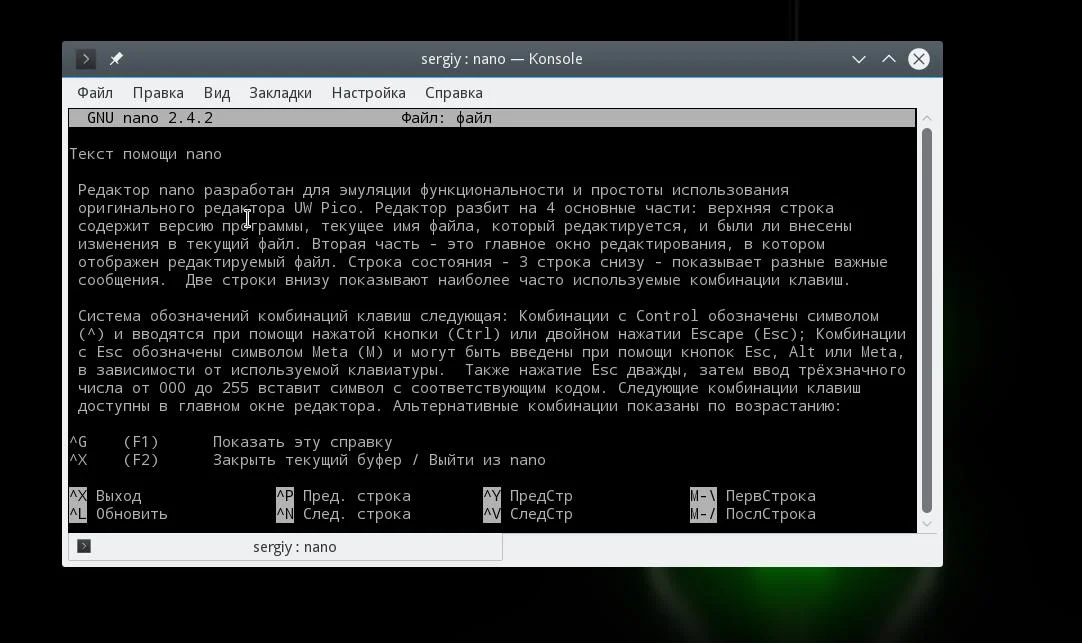Click the 'GNU nano 2.4.2' header text
1082x643 pixels.
pyautogui.click(x=150, y=118)
